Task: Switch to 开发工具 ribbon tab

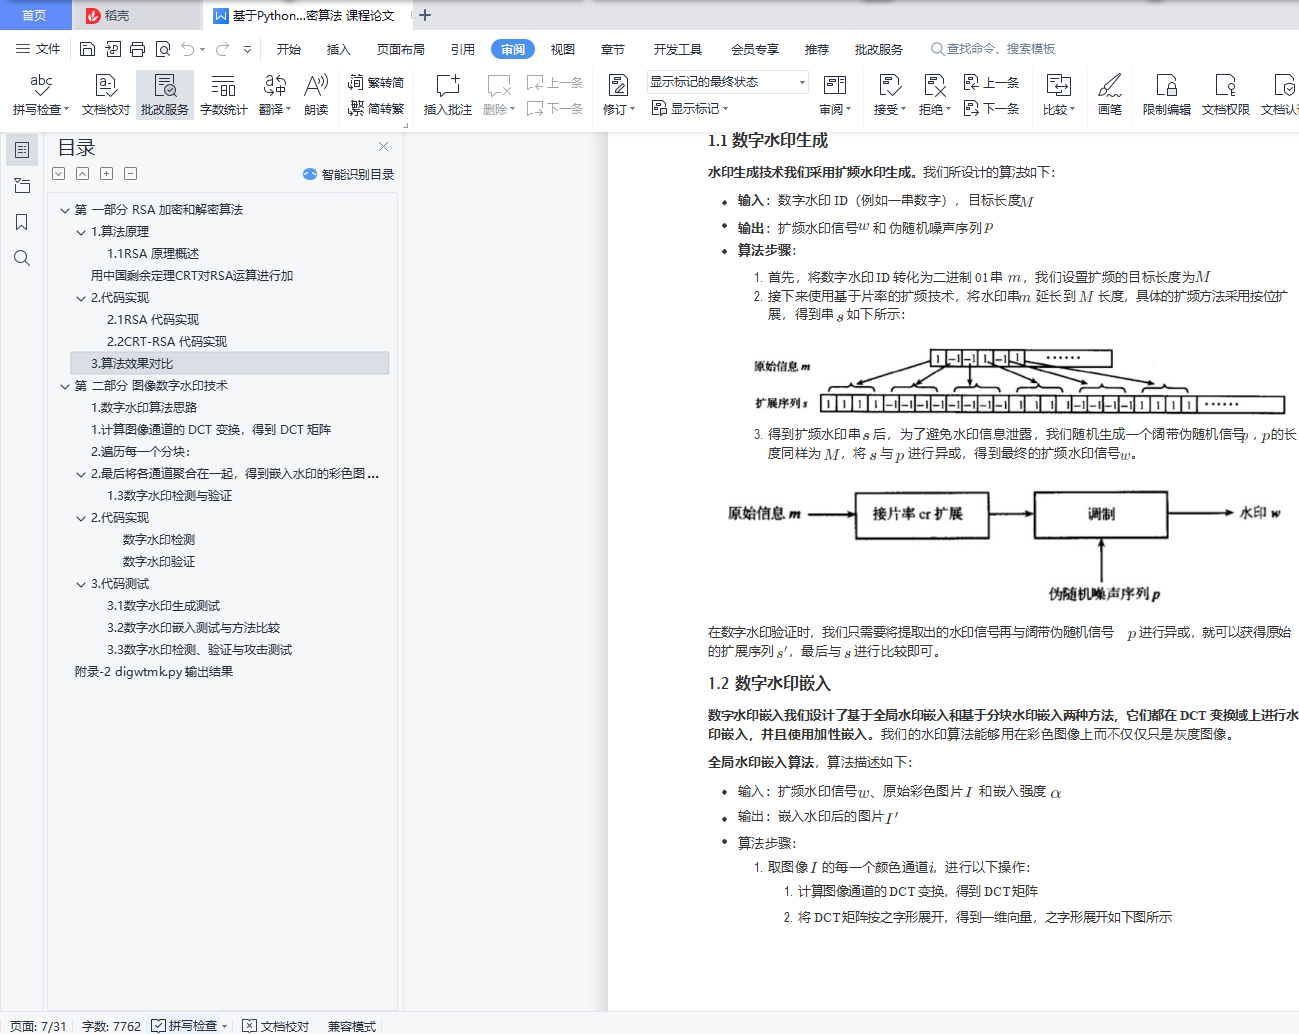Action: click(x=678, y=49)
